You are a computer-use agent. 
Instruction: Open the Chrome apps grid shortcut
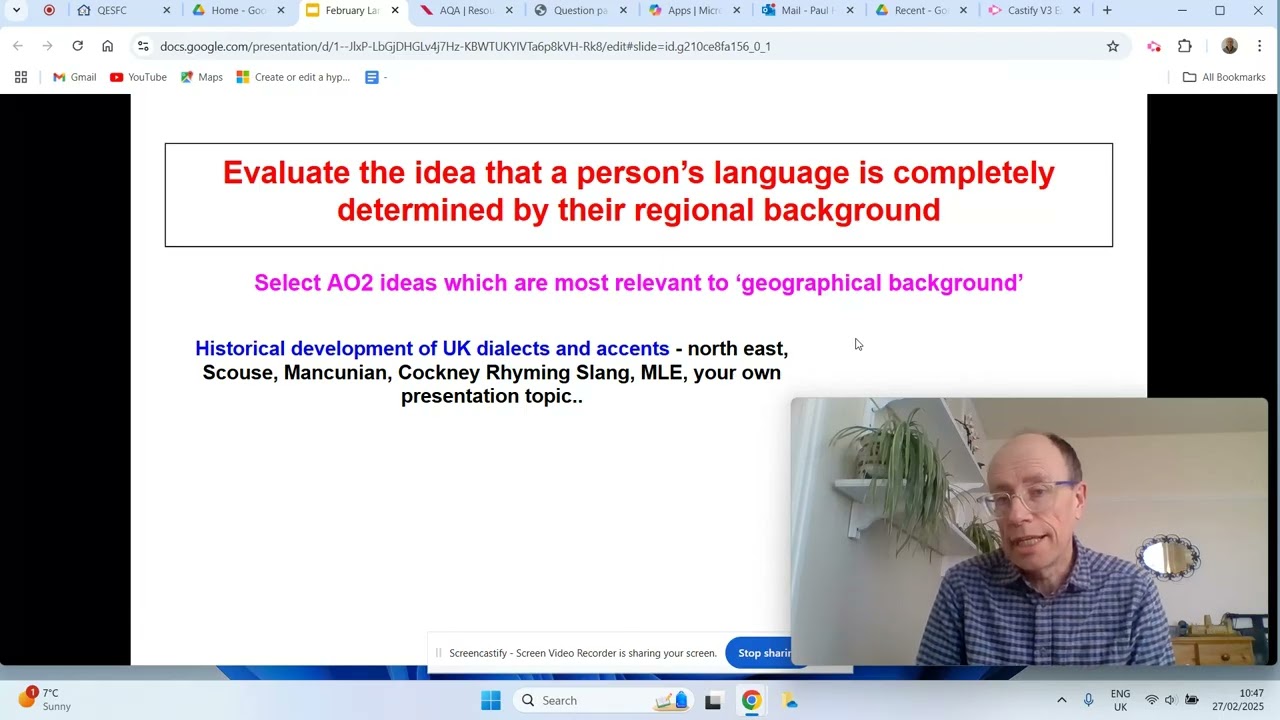coord(20,77)
